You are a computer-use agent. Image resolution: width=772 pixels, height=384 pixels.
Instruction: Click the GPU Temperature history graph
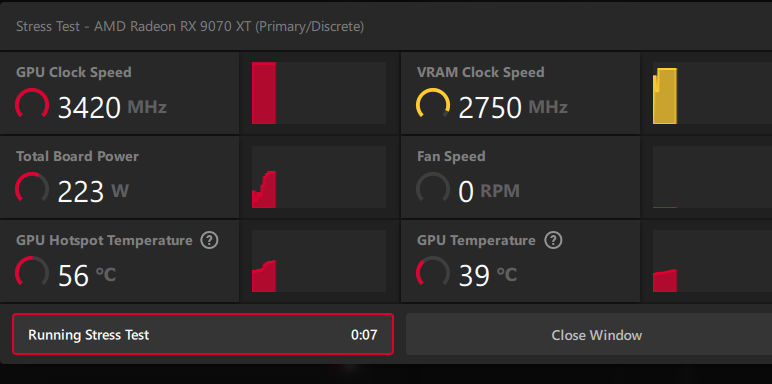(712, 260)
